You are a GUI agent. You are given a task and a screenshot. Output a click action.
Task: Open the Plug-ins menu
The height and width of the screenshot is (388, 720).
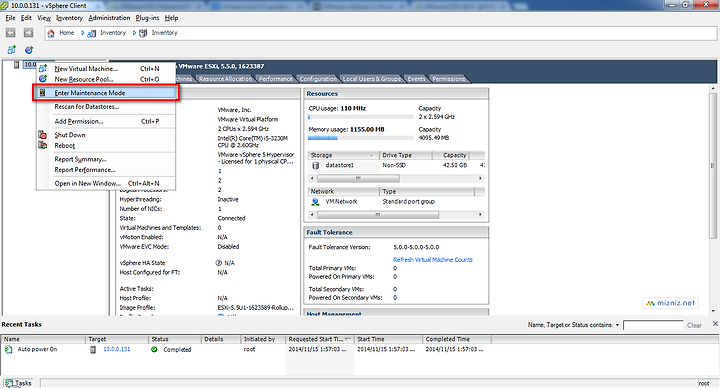click(147, 18)
